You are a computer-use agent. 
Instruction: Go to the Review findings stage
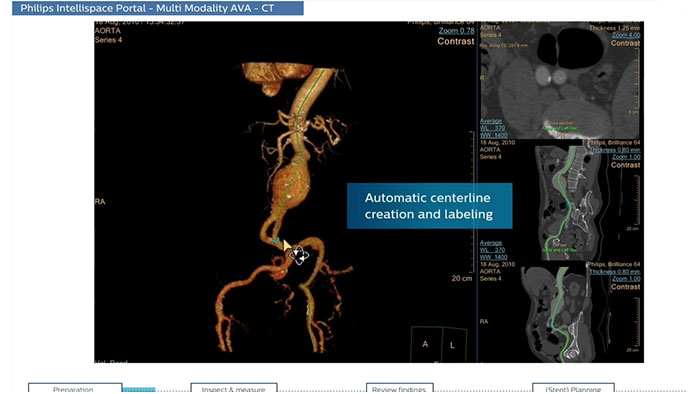coord(400,388)
